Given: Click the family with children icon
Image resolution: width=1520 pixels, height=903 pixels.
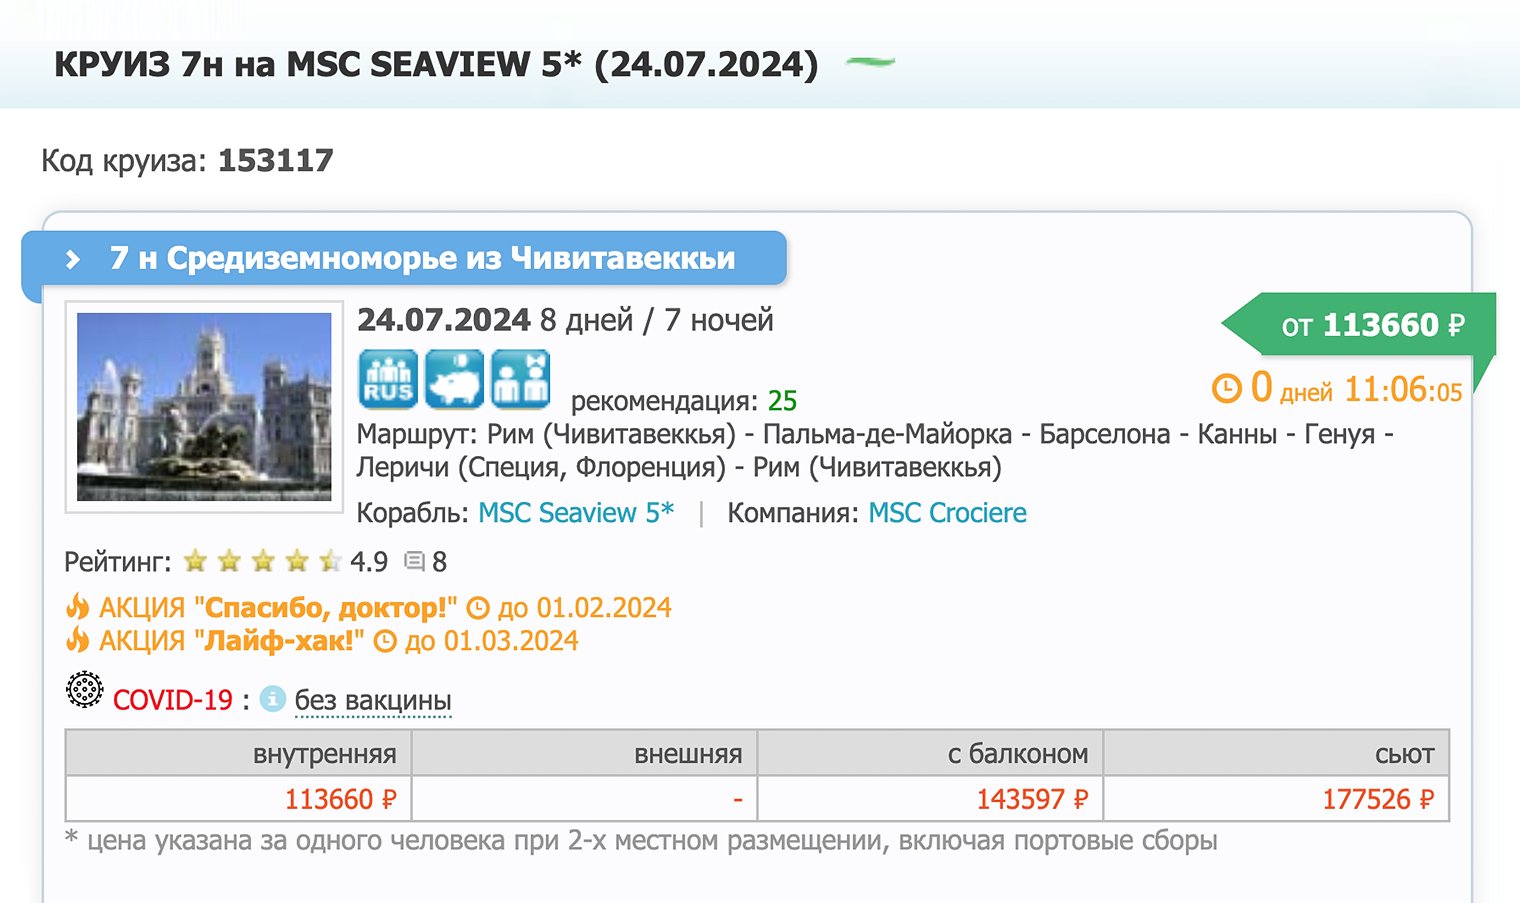Looking at the screenshot, I should [521, 380].
